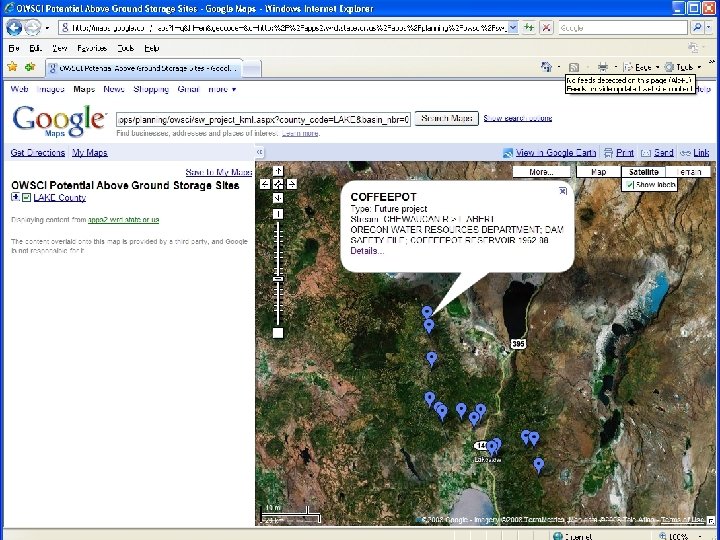Viewport: 720px width, 540px height.
Task: Pan the map up with arrow control
Action: tap(278, 171)
